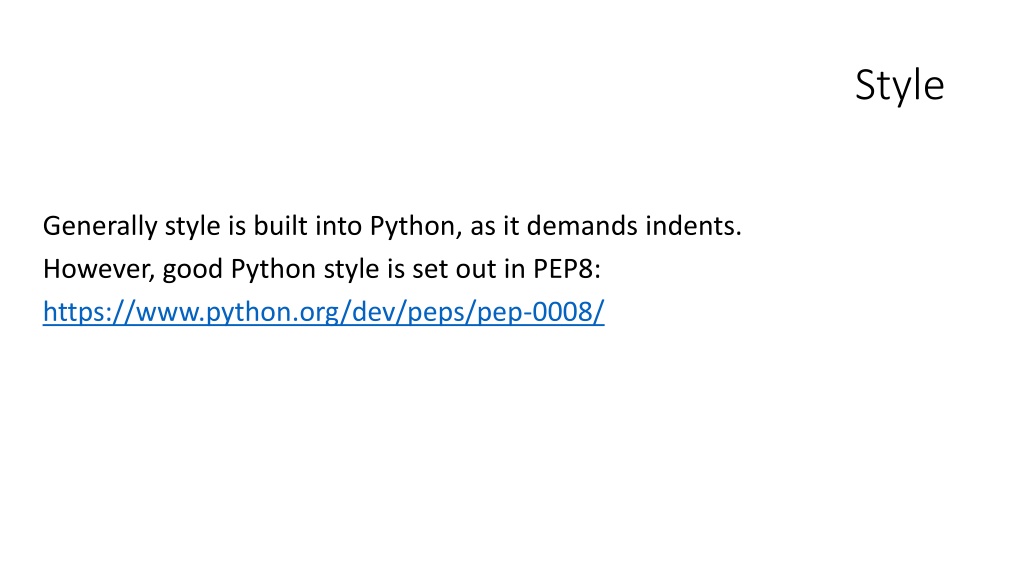Screen dimensions: 1024x576
Task: Click the slide title "Style"
Action: pos(899,86)
